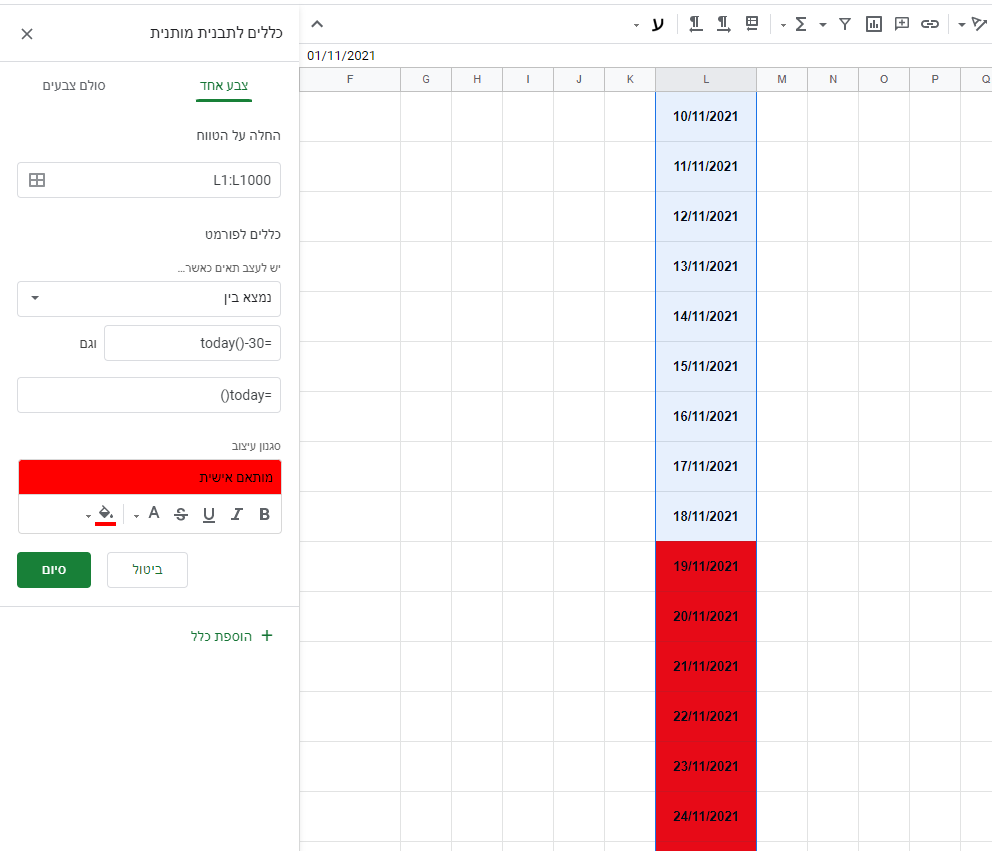Click the select data range grid icon
This screenshot has height=851, width=992.
pyautogui.click(x=37, y=180)
